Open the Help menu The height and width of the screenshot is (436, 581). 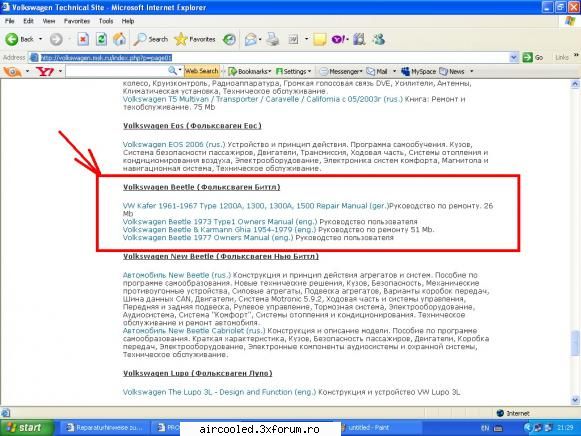pos(128,21)
